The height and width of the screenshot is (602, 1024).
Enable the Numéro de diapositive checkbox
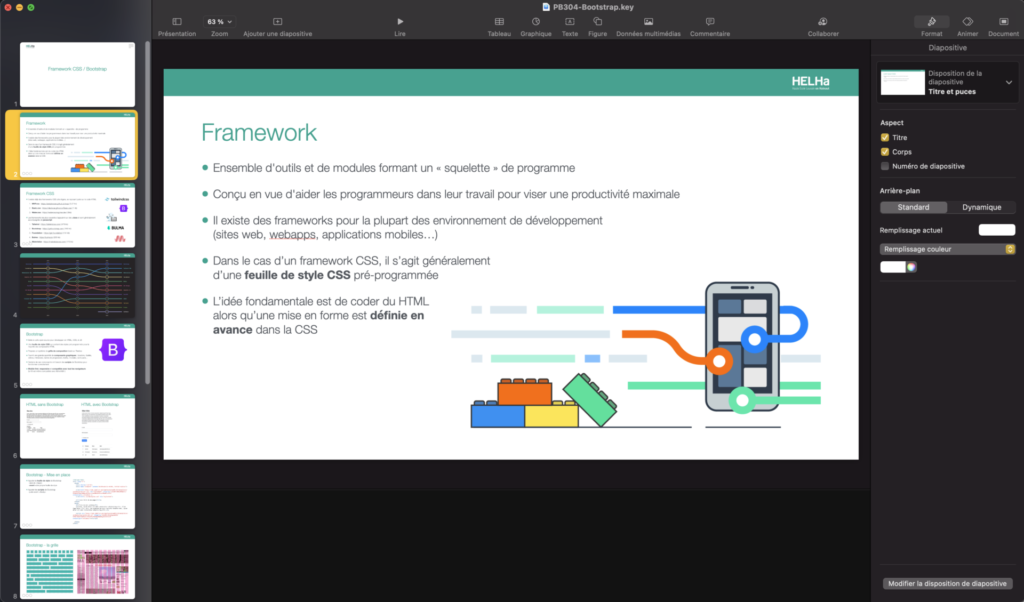(x=885, y=166)
